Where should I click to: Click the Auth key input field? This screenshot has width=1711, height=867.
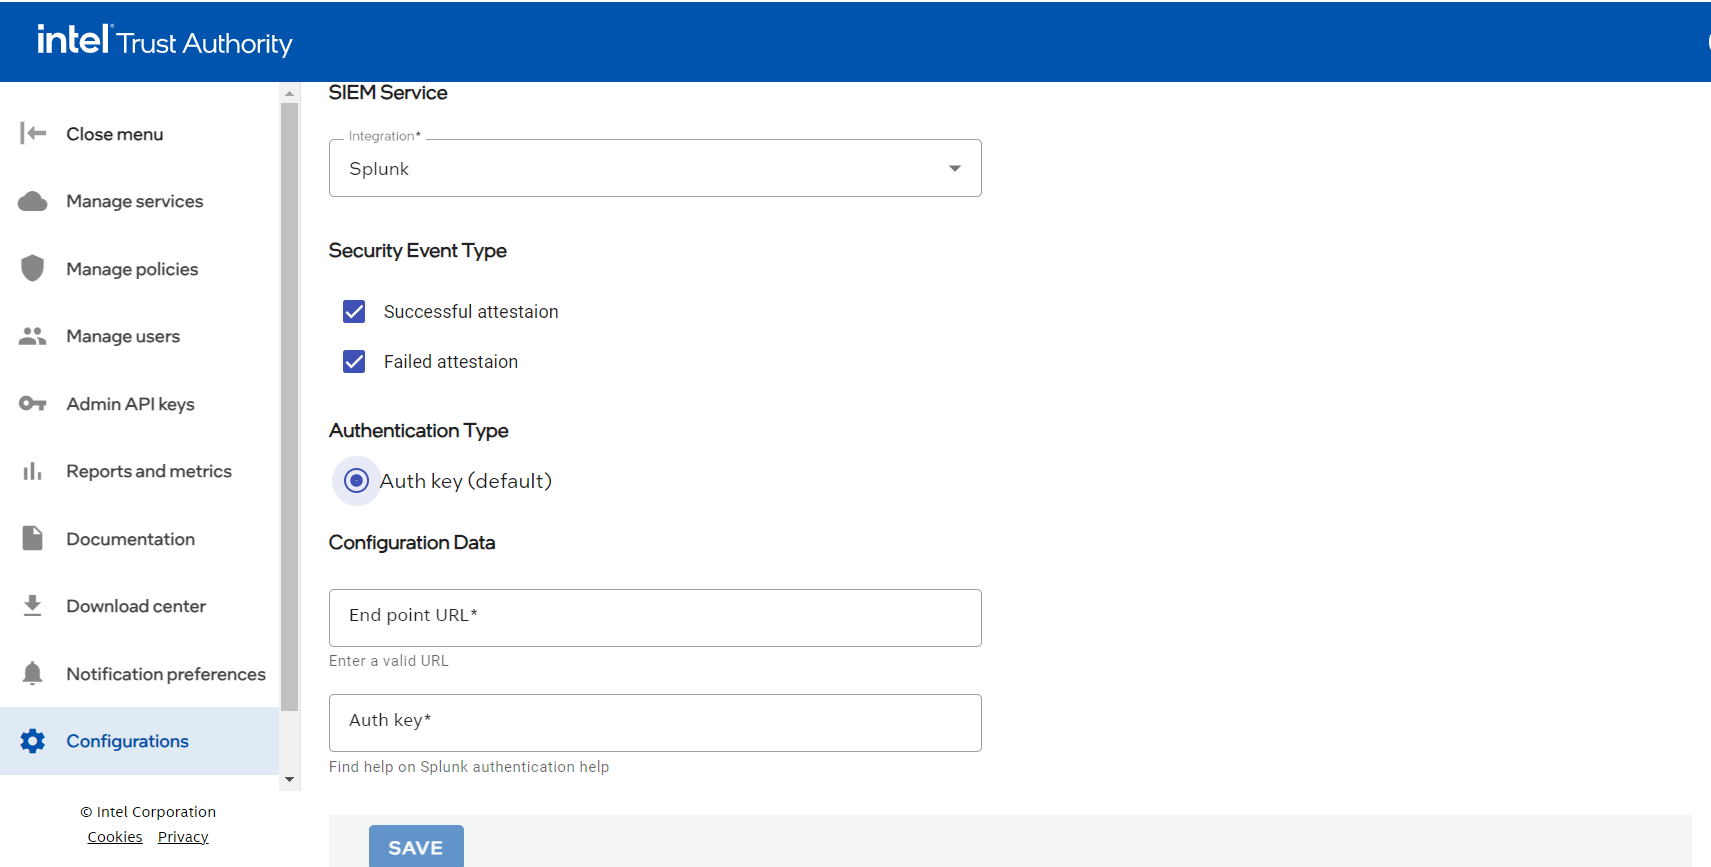pos(655,722)
